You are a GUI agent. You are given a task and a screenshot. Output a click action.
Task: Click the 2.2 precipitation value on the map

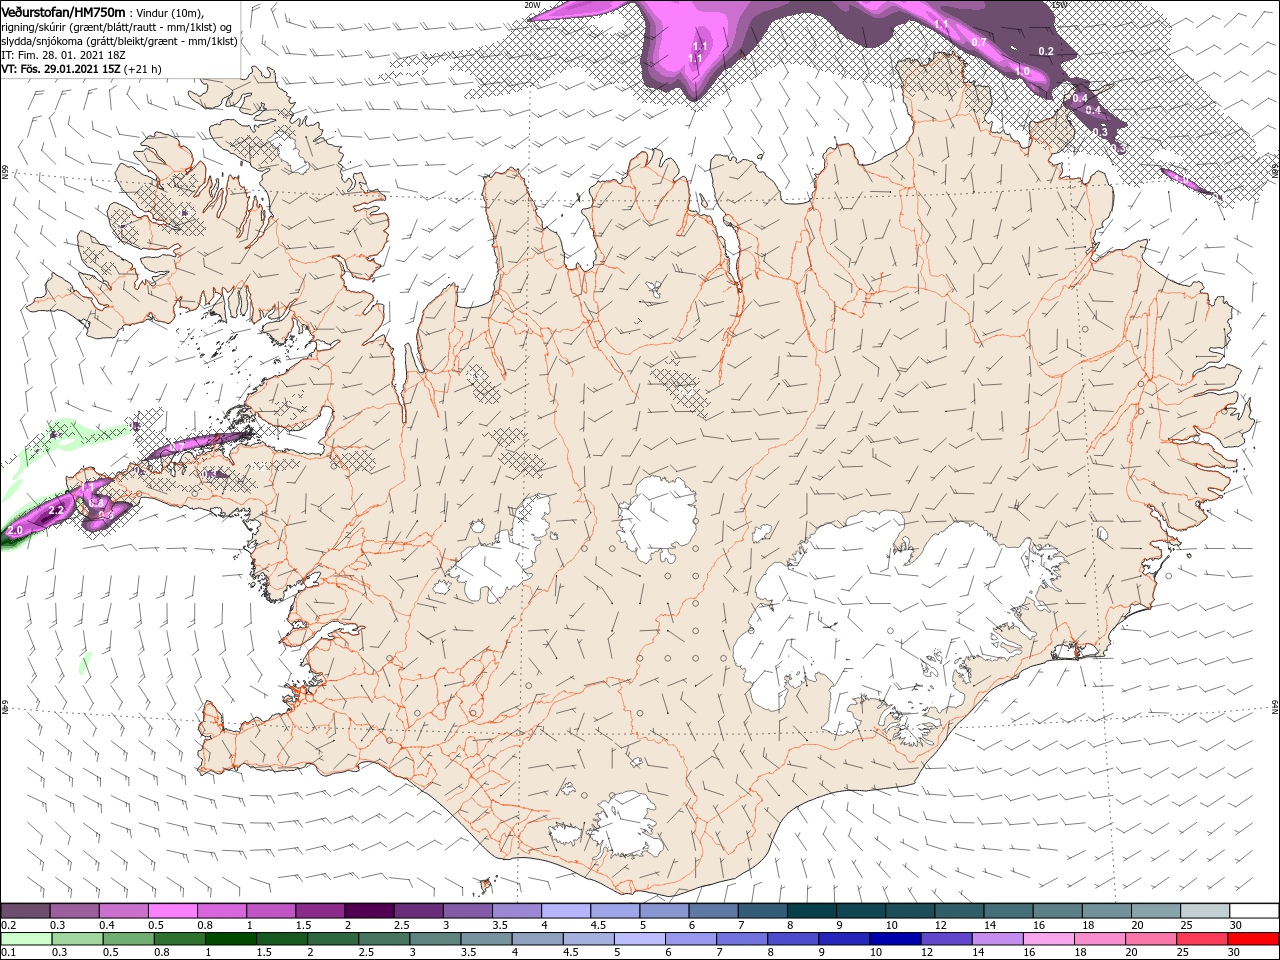[56, 511]
